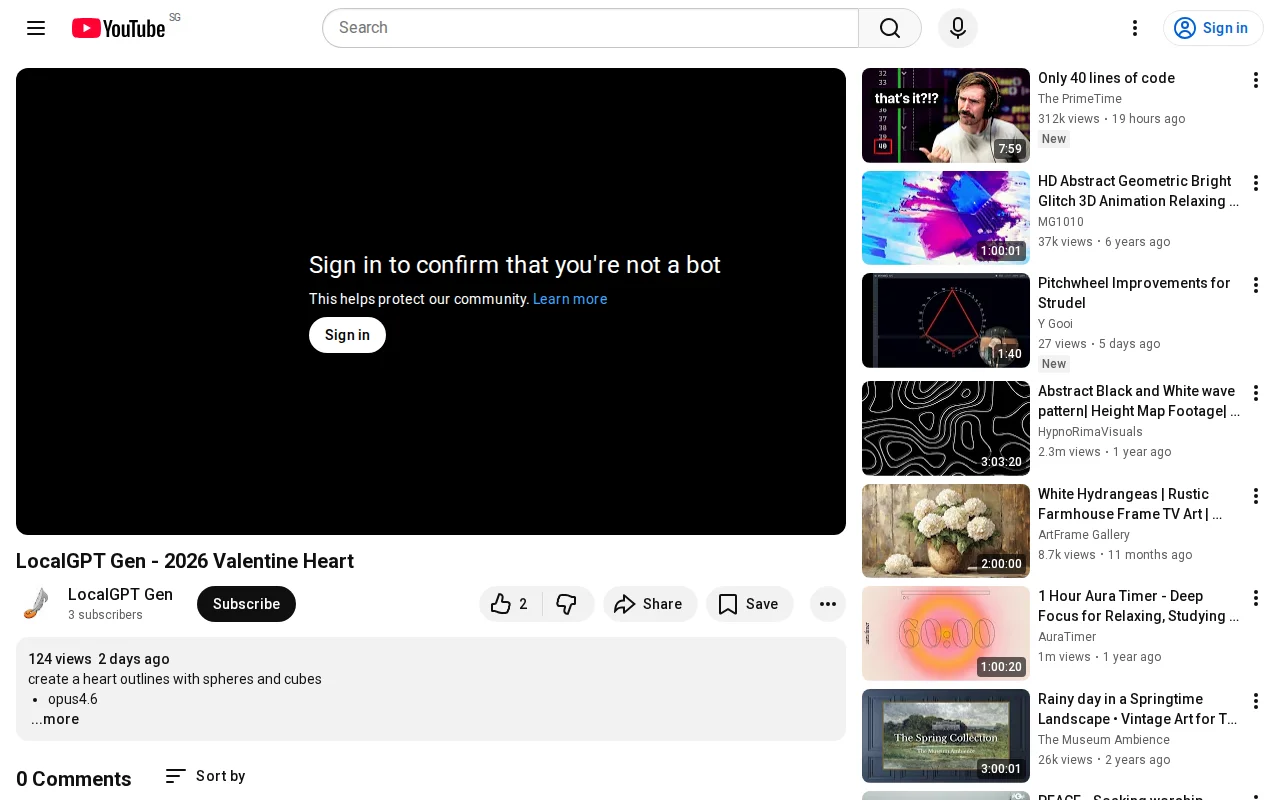This screenshot has height=800, width=1280.
Task: Visit the AuraTimer channel
Action: tap(1067, 637)
